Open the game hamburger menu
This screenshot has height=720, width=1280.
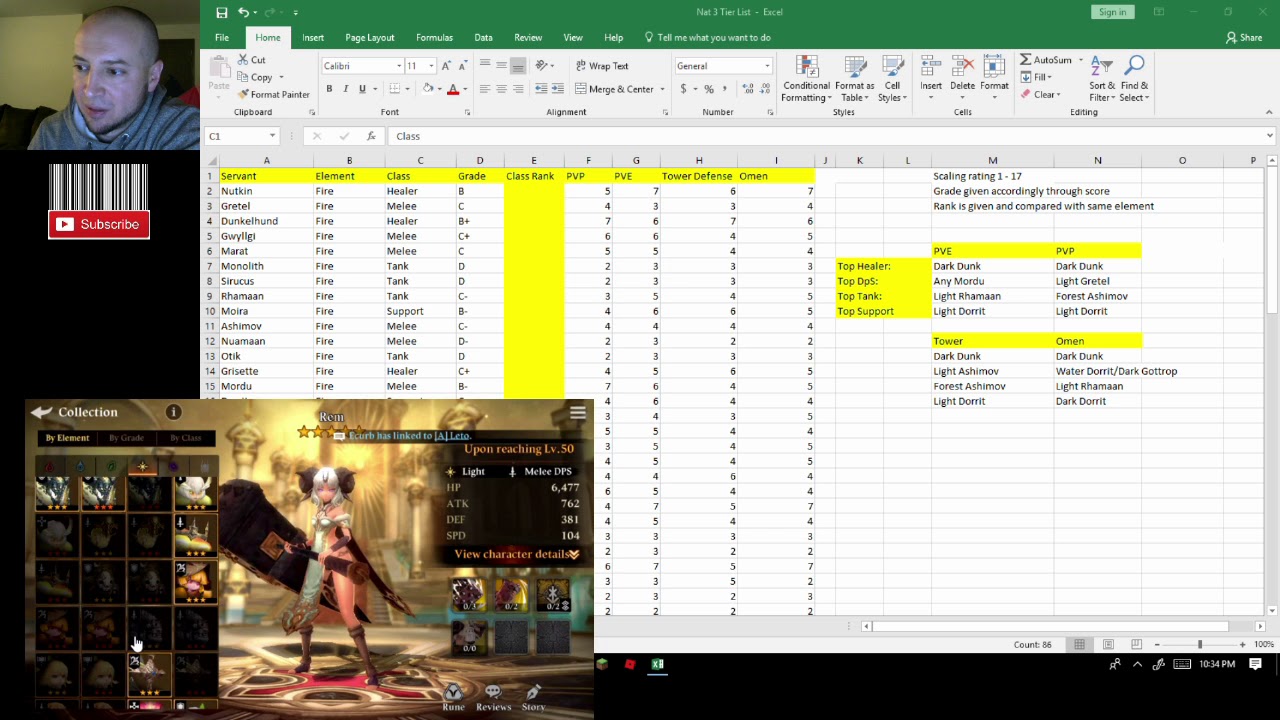(x=578, y=412)
